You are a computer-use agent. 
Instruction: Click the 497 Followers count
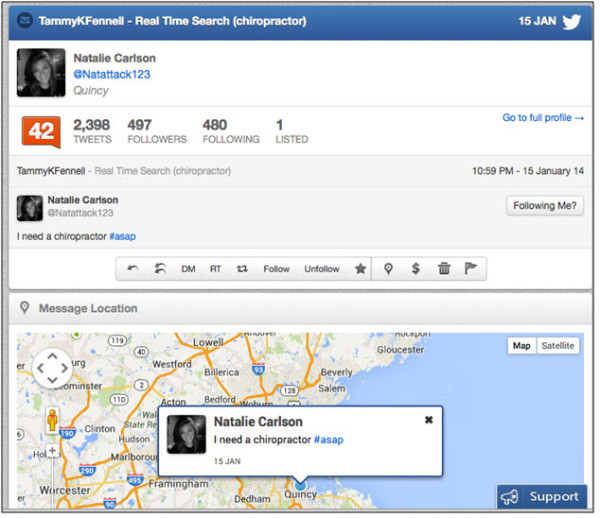(157, 131)
